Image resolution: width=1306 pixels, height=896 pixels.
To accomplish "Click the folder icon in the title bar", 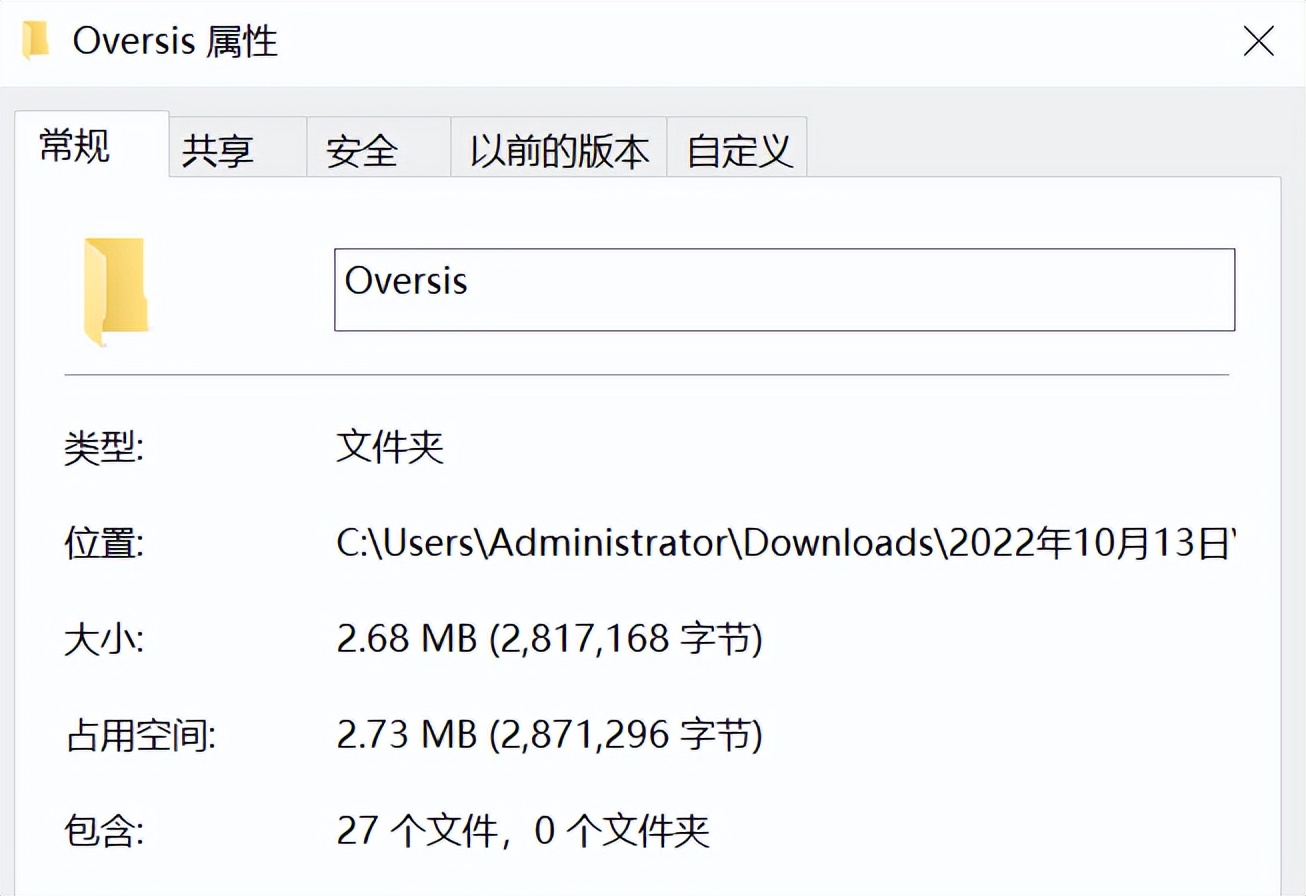I will point(36,41).
